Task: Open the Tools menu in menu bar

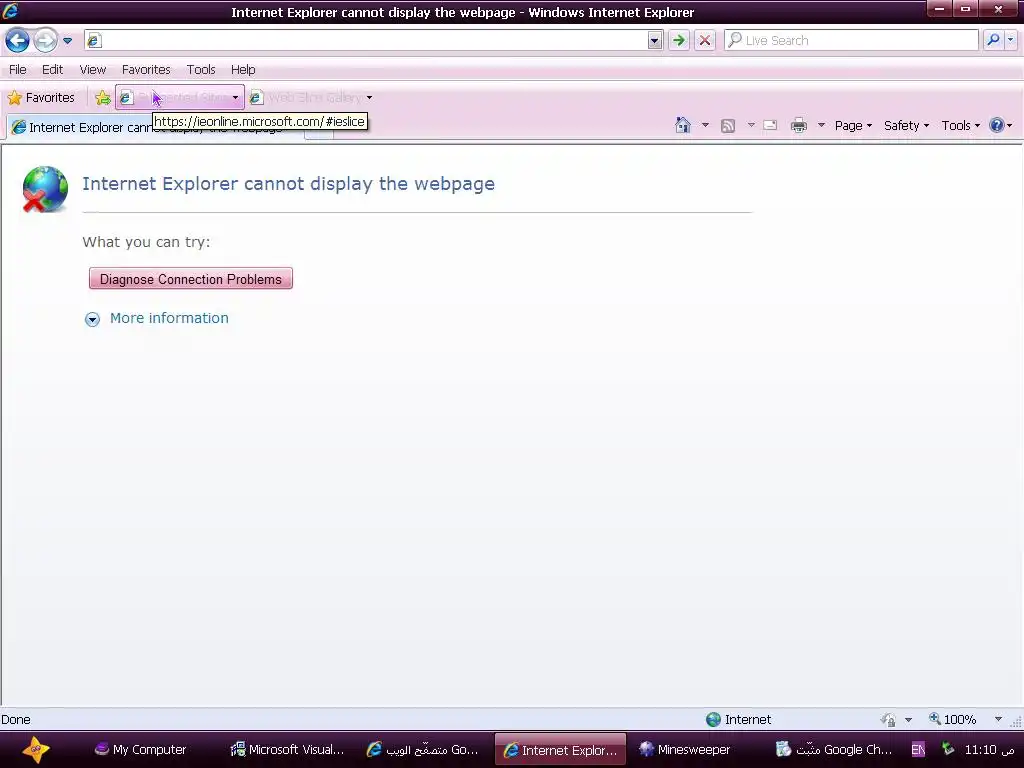Action: coord(201,69)
